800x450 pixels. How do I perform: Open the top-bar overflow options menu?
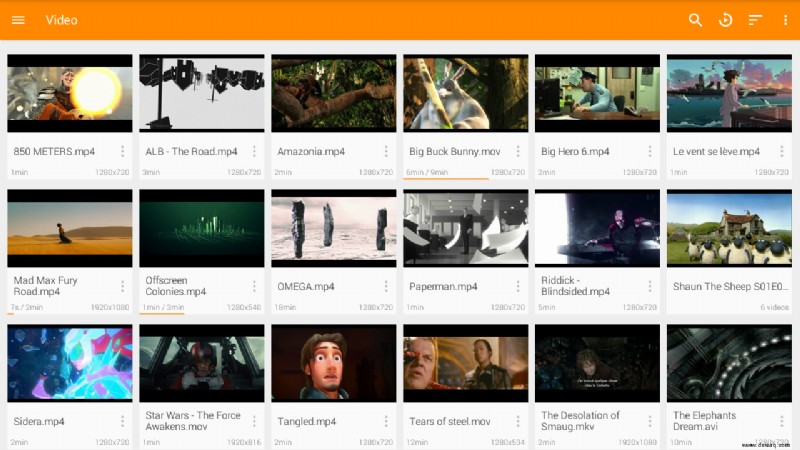(x=785, y=20)
